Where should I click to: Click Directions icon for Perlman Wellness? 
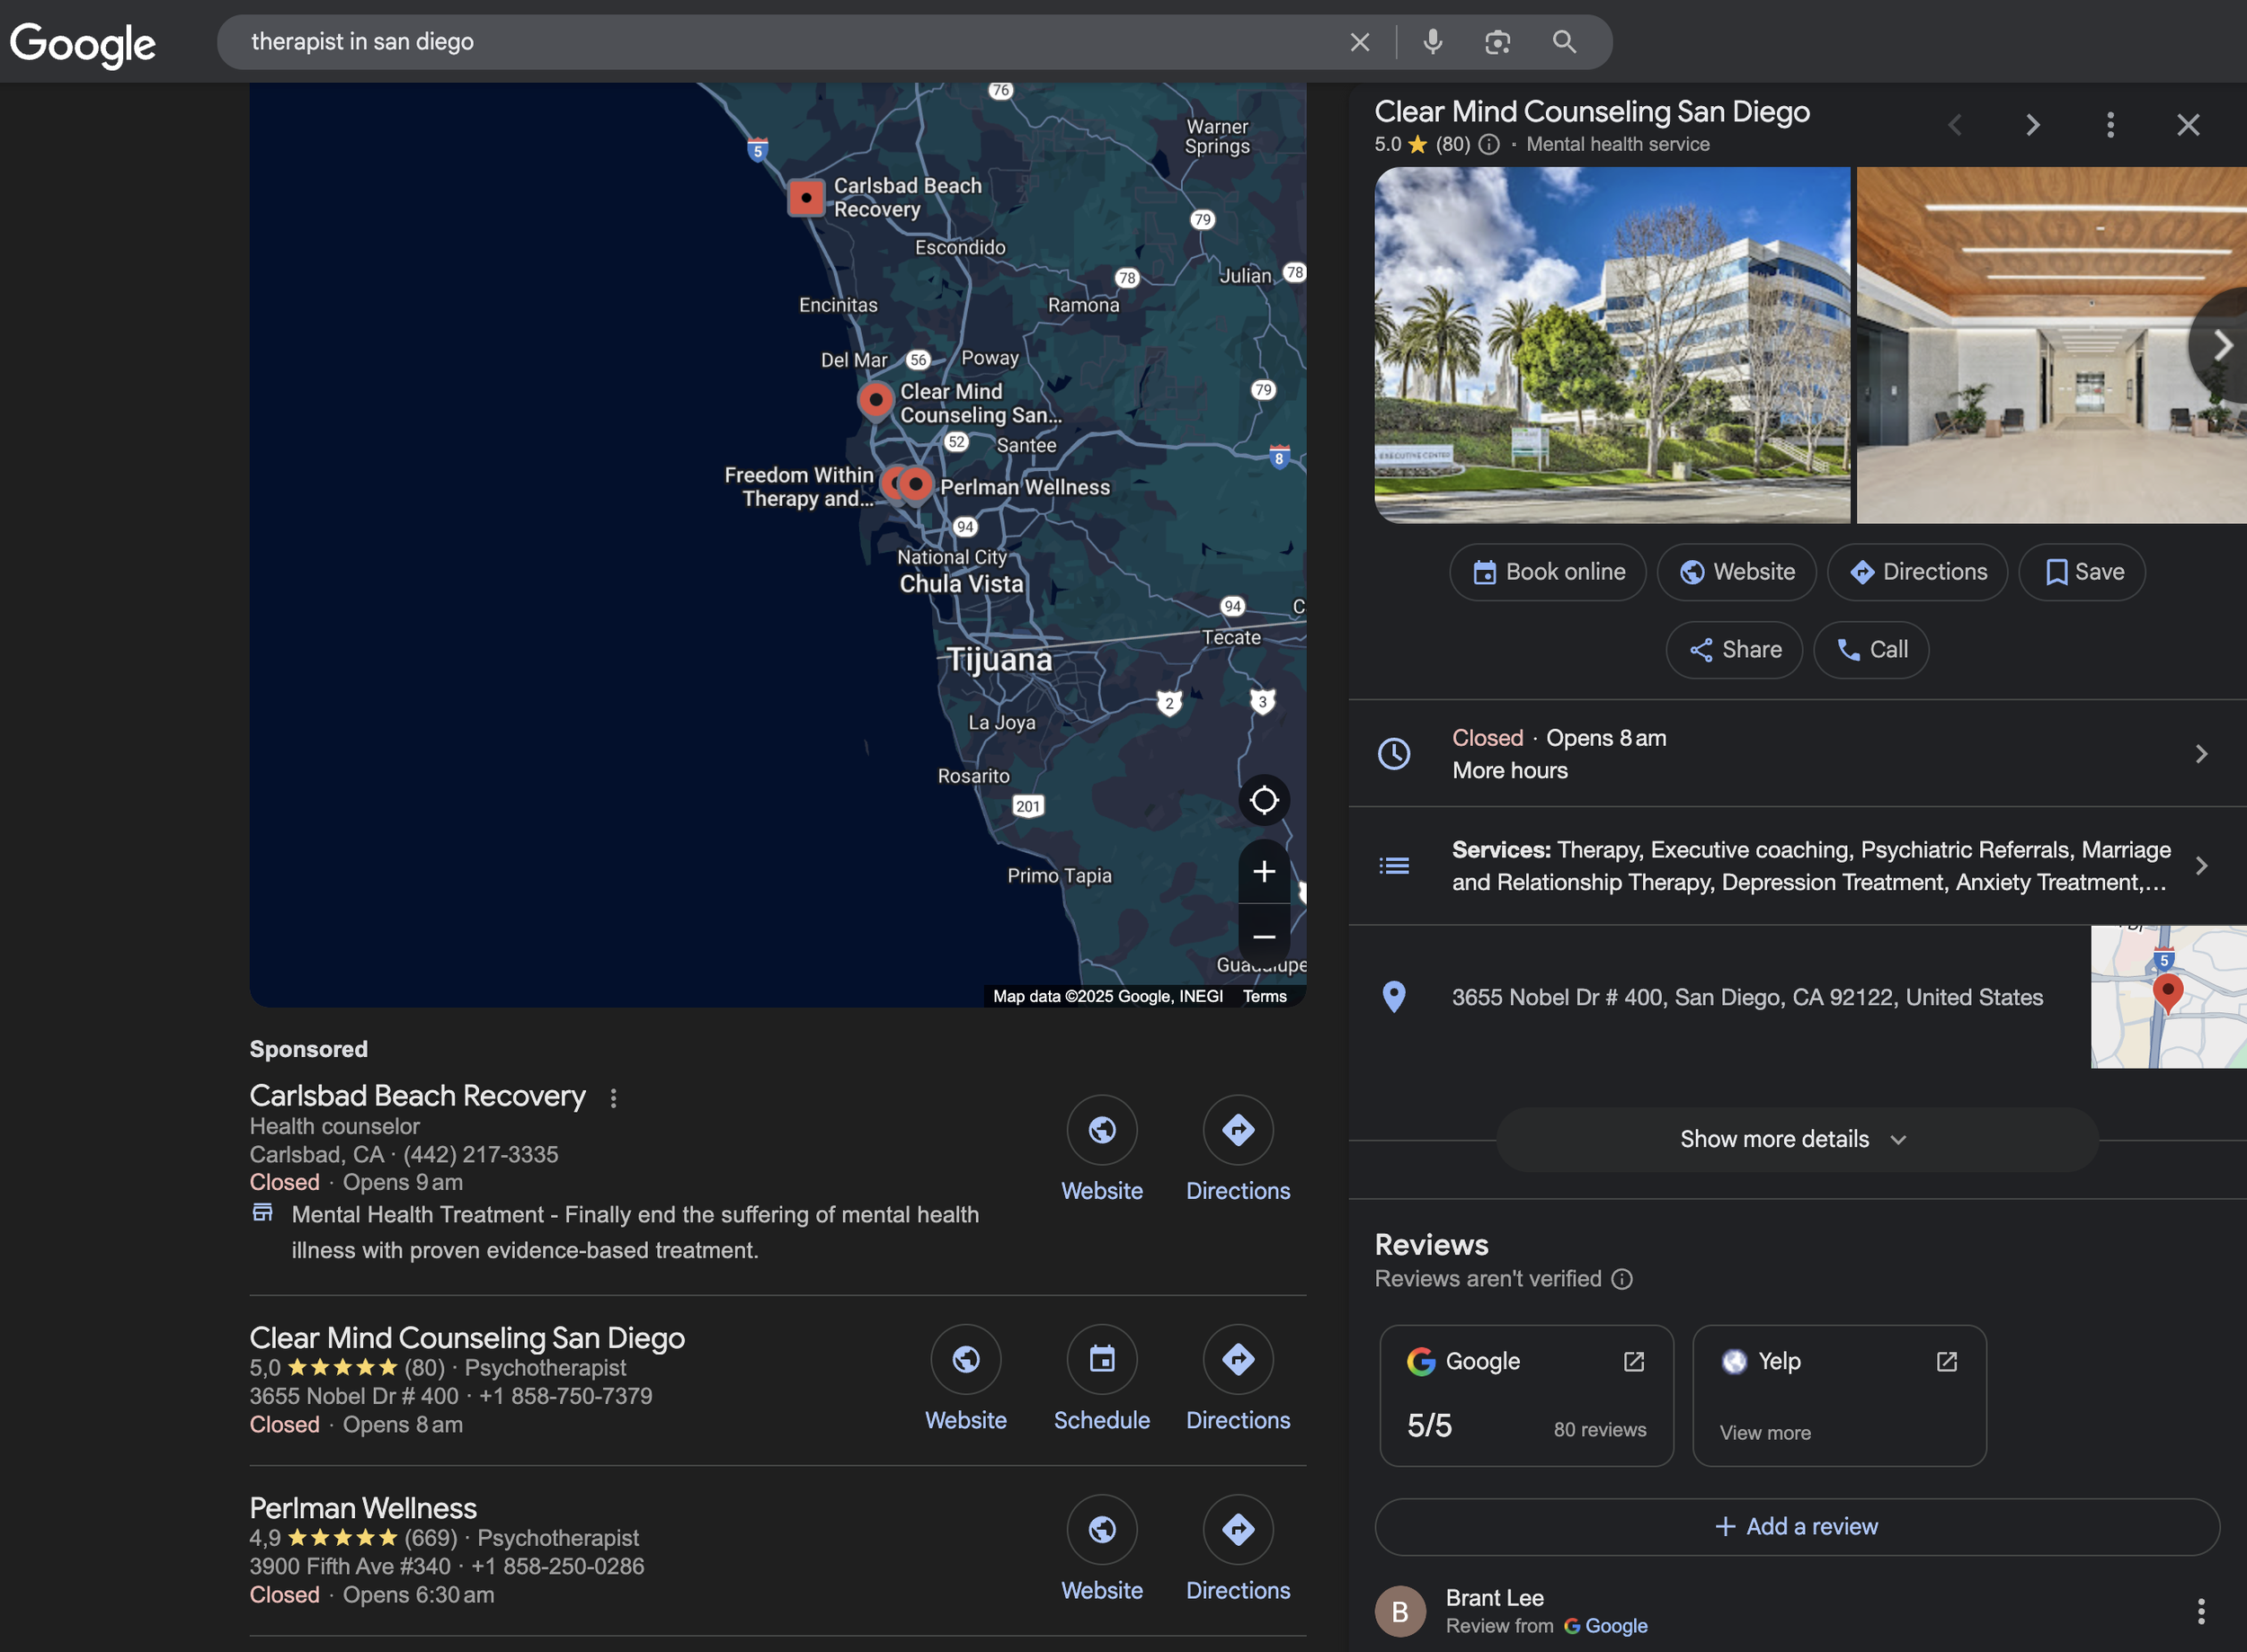(x=1237, y=1529)
